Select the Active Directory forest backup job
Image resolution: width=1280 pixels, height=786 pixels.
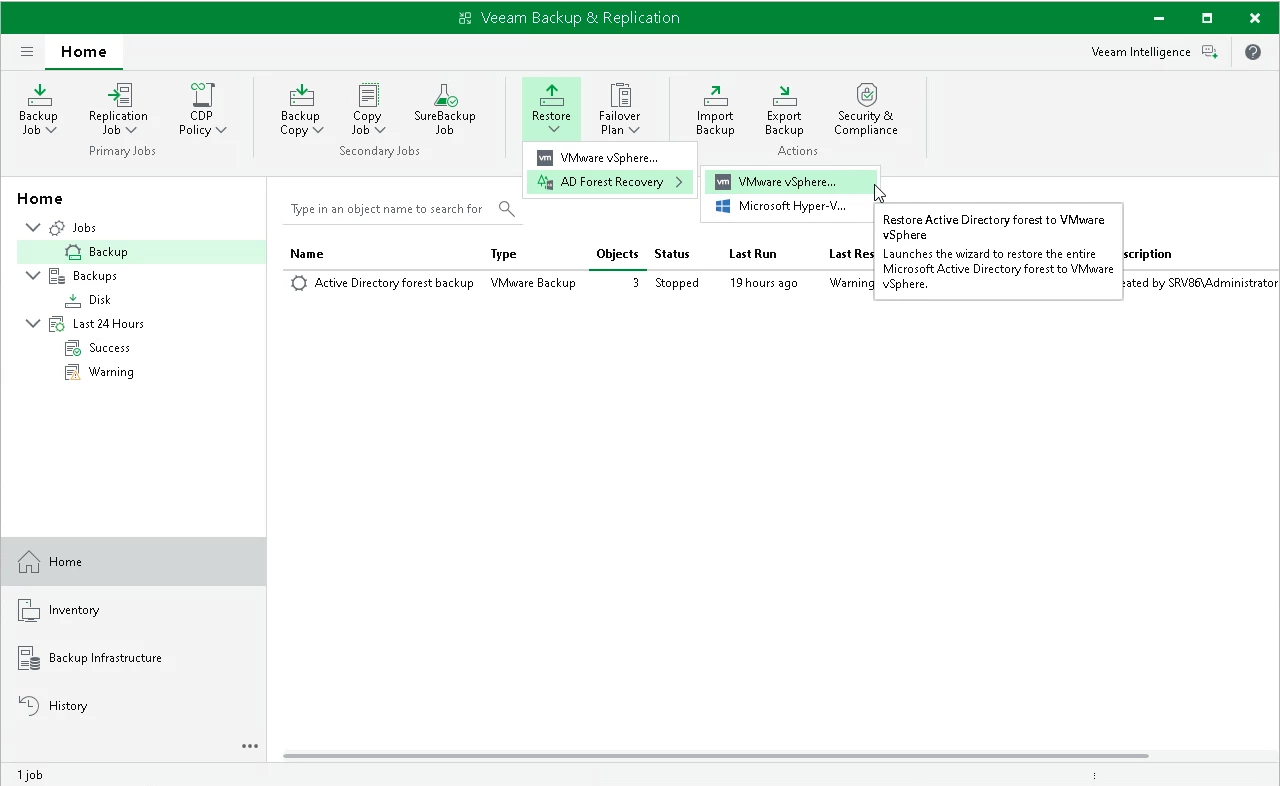point(394,283)
